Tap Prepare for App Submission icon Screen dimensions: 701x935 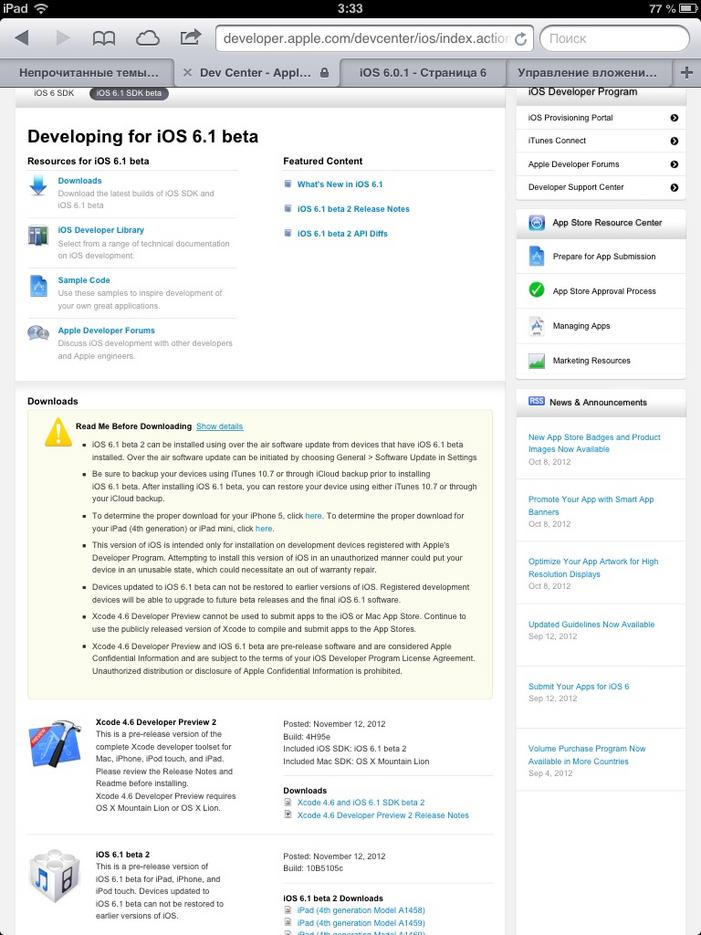point(536,256)
